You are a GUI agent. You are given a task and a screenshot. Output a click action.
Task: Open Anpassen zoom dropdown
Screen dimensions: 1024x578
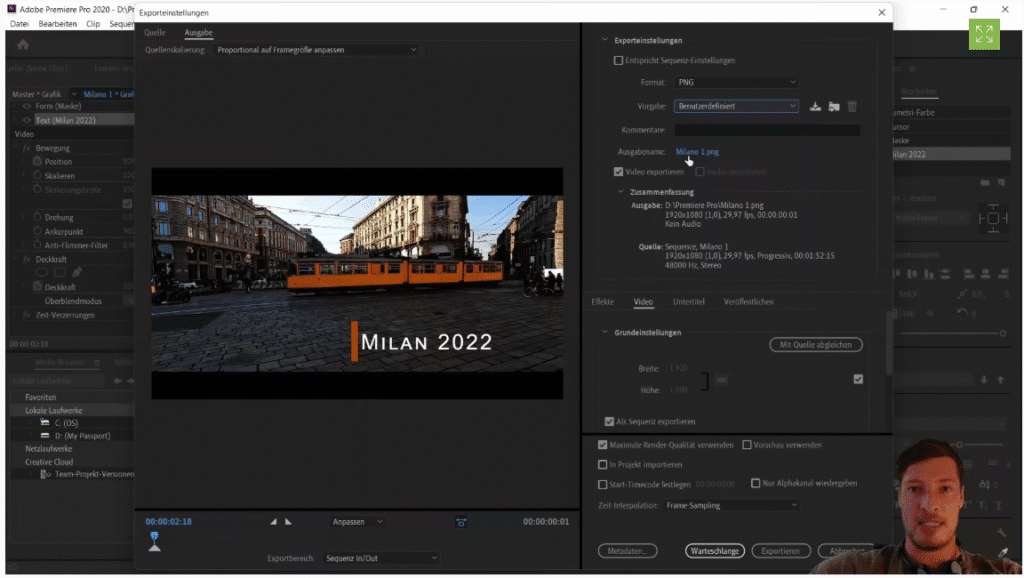(357, 522)
